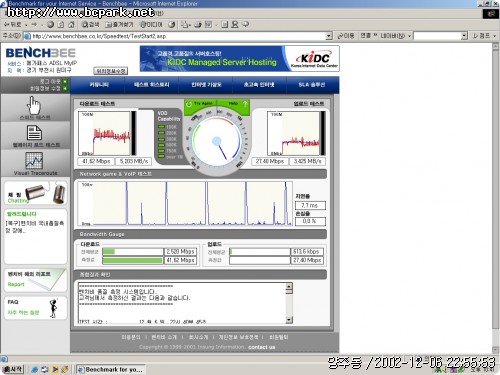Click page vertical scrollbar up arrow
This screenshot has height=375, width=500.
coord(495,46)
